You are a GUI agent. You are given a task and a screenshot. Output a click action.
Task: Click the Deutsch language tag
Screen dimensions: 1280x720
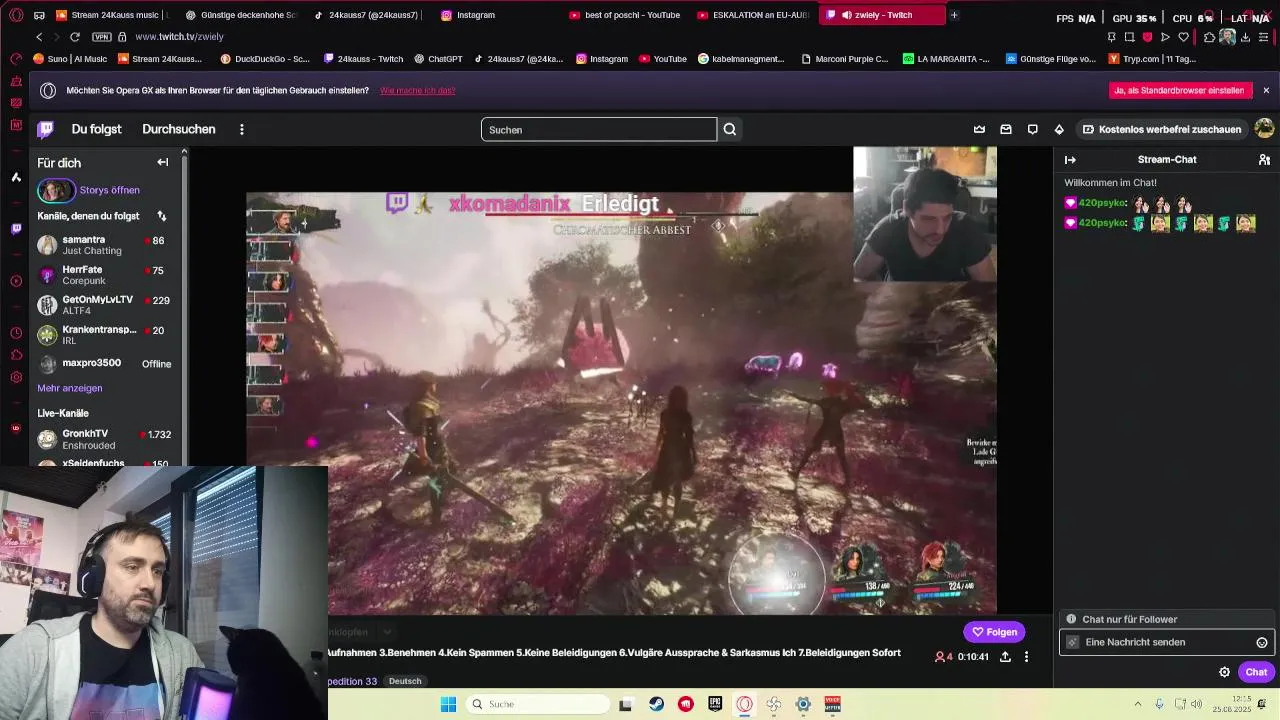tap(405, 681)
